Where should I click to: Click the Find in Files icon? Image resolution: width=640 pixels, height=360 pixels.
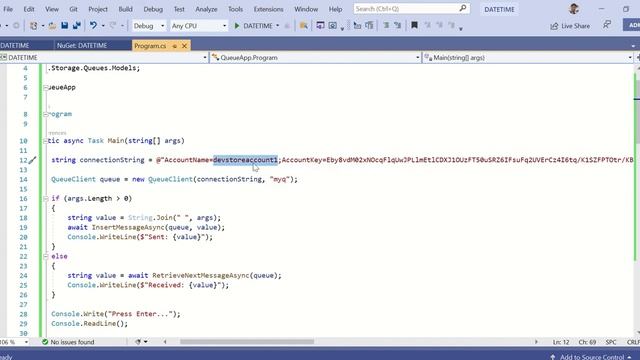304,25
